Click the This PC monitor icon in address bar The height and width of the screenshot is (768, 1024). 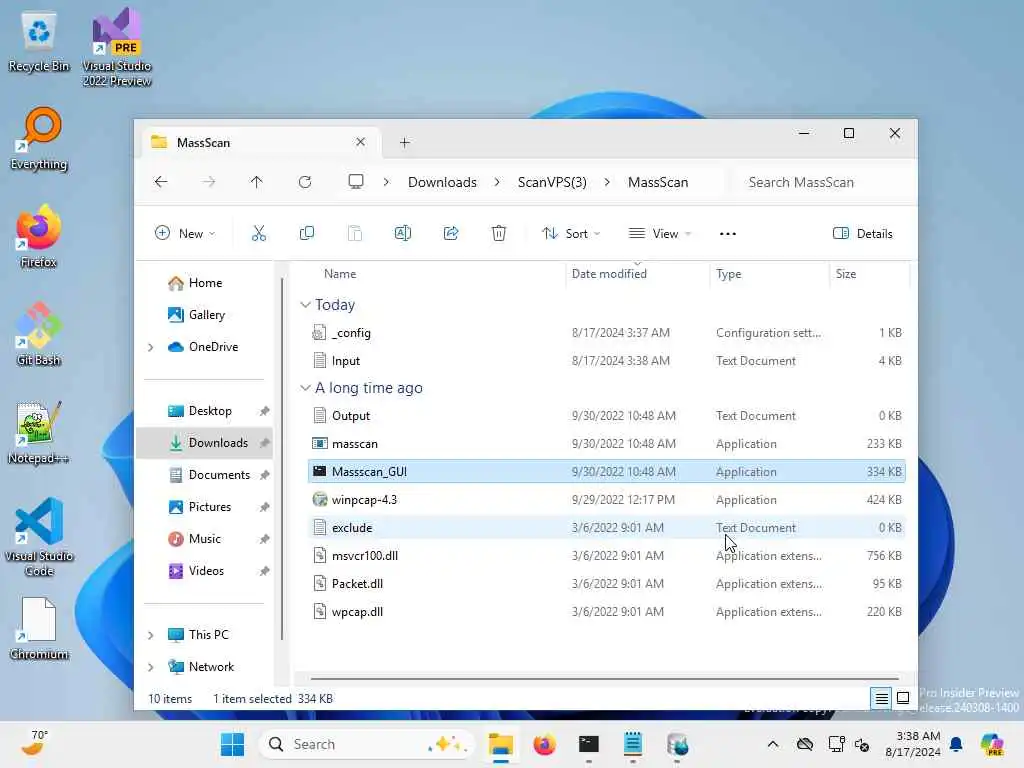pos(356,182)
